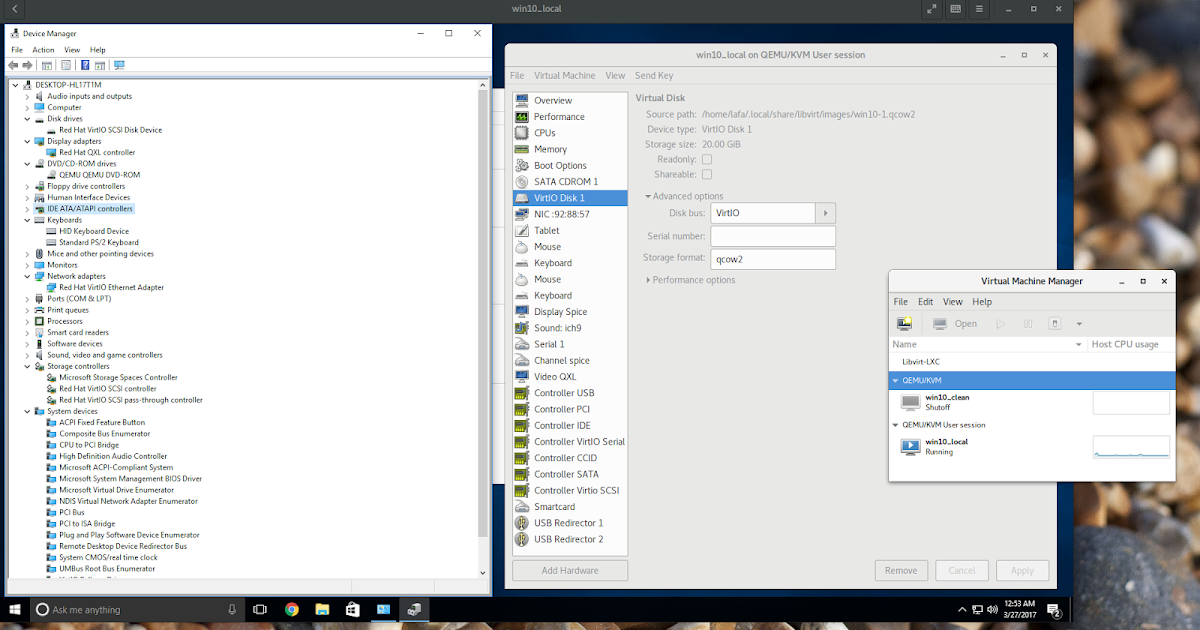Select Red Hat VirtIO Ethernet Adapter

tap(111, 287)
